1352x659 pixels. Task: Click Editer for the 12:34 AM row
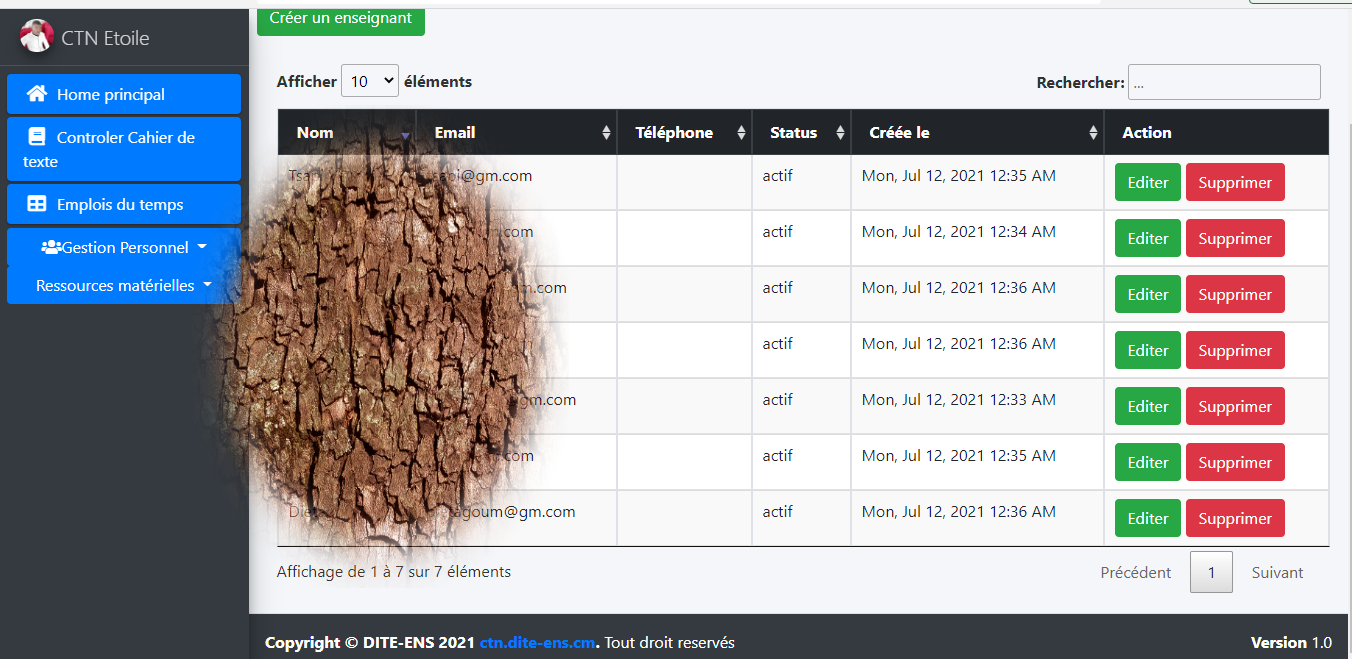point(1148,238)
